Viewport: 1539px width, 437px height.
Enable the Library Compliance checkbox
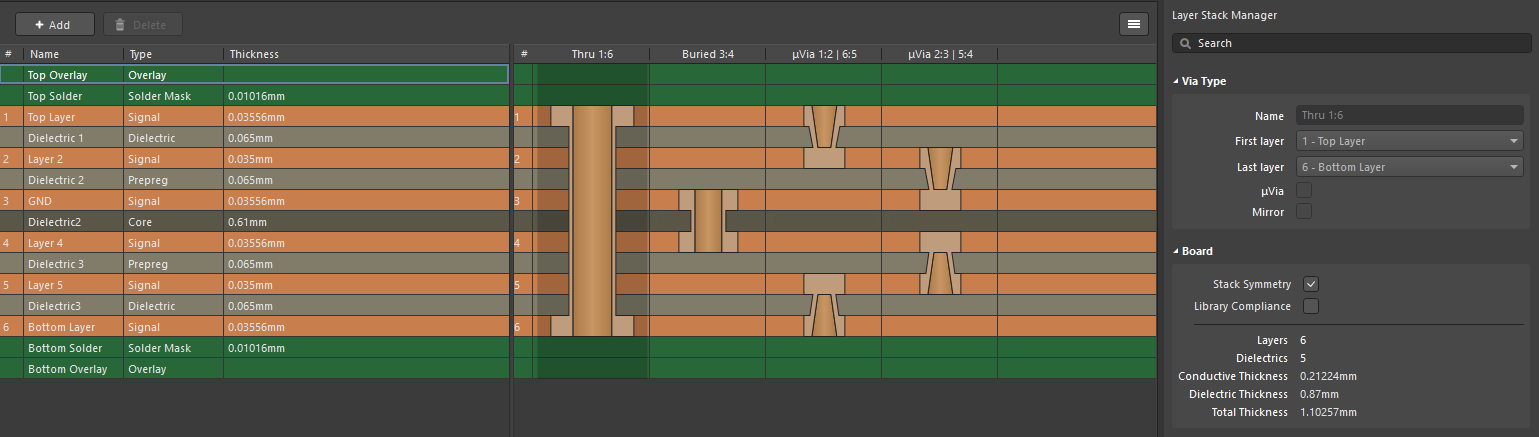pos(1311,306)
